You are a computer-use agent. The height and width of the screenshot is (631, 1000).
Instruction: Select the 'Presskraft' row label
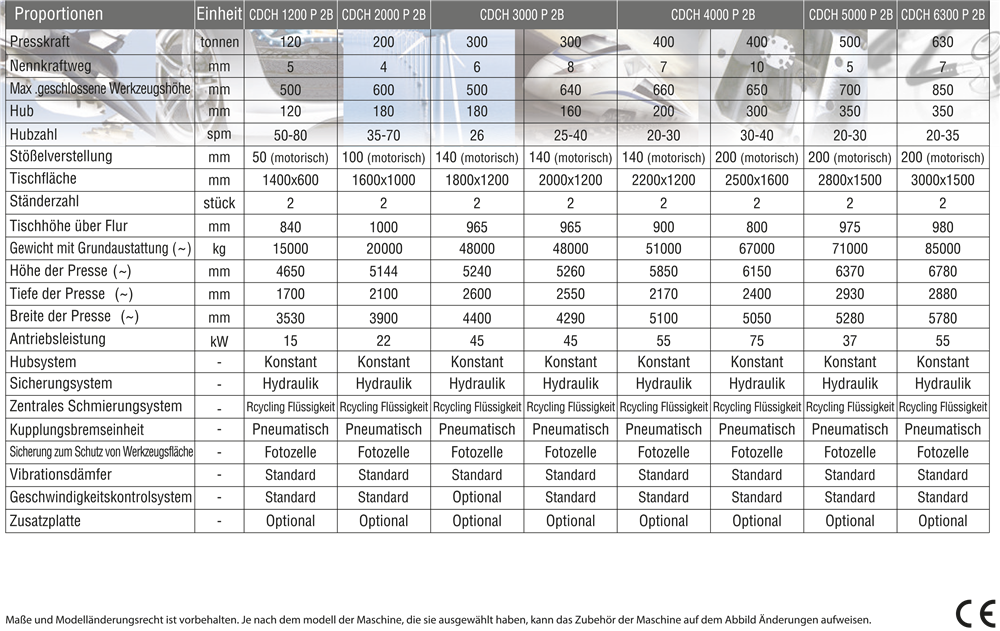click(40, 41)
